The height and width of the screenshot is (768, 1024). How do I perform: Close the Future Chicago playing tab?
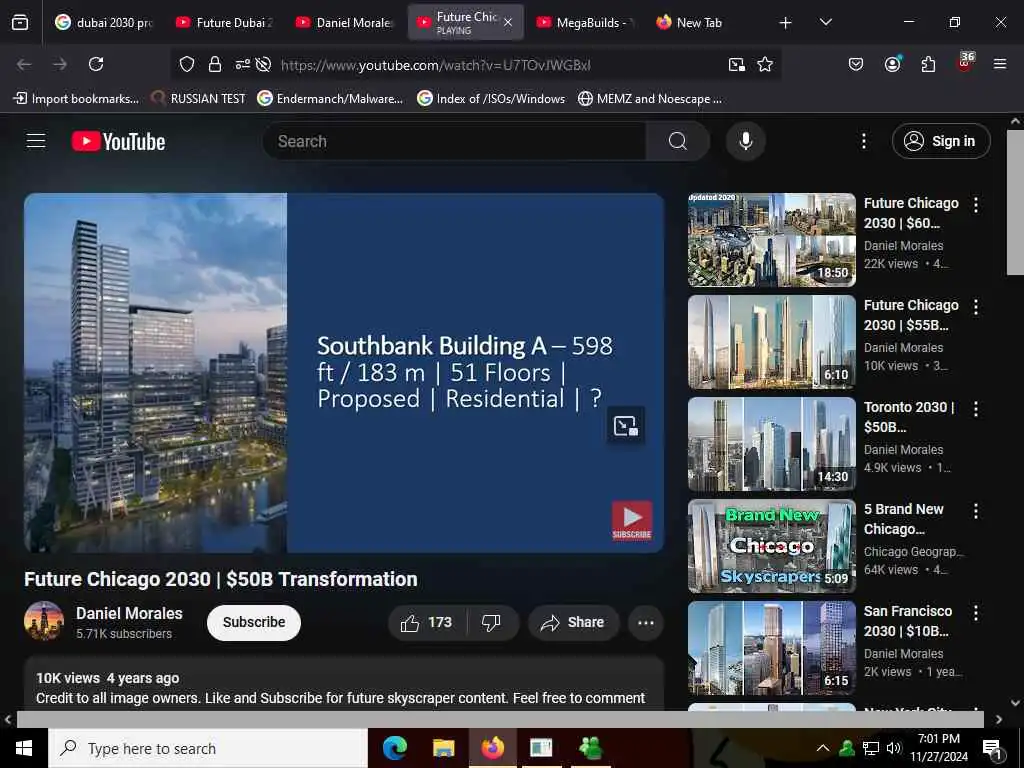[x=508, y=22]
